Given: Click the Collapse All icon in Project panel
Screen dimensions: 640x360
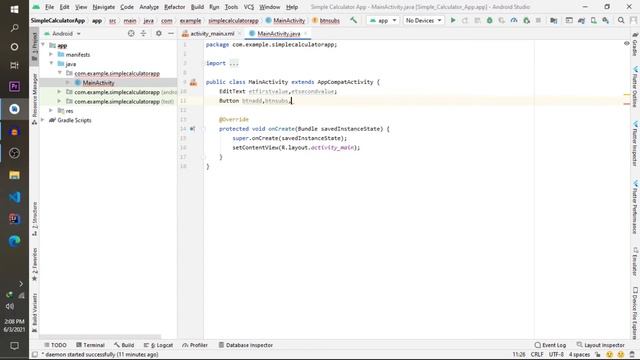Looking at the screenshot, I should [143, 33].
